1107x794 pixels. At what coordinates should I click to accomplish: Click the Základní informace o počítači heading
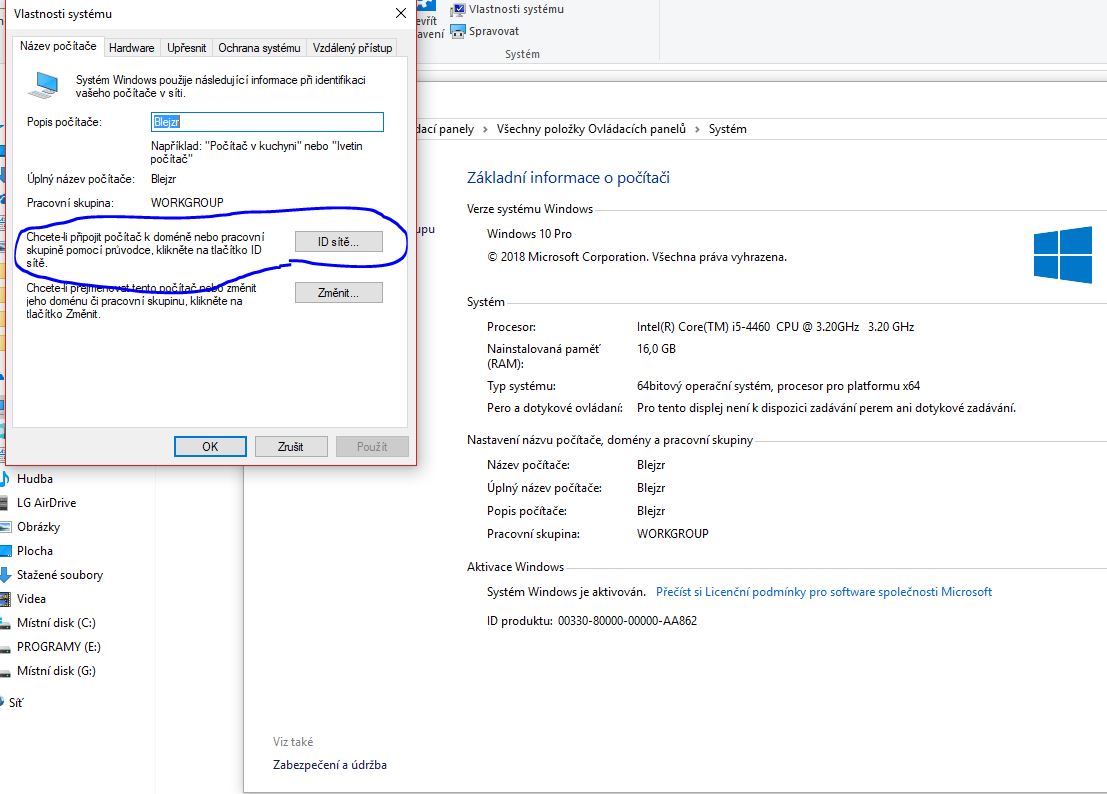tap(568, 178)
